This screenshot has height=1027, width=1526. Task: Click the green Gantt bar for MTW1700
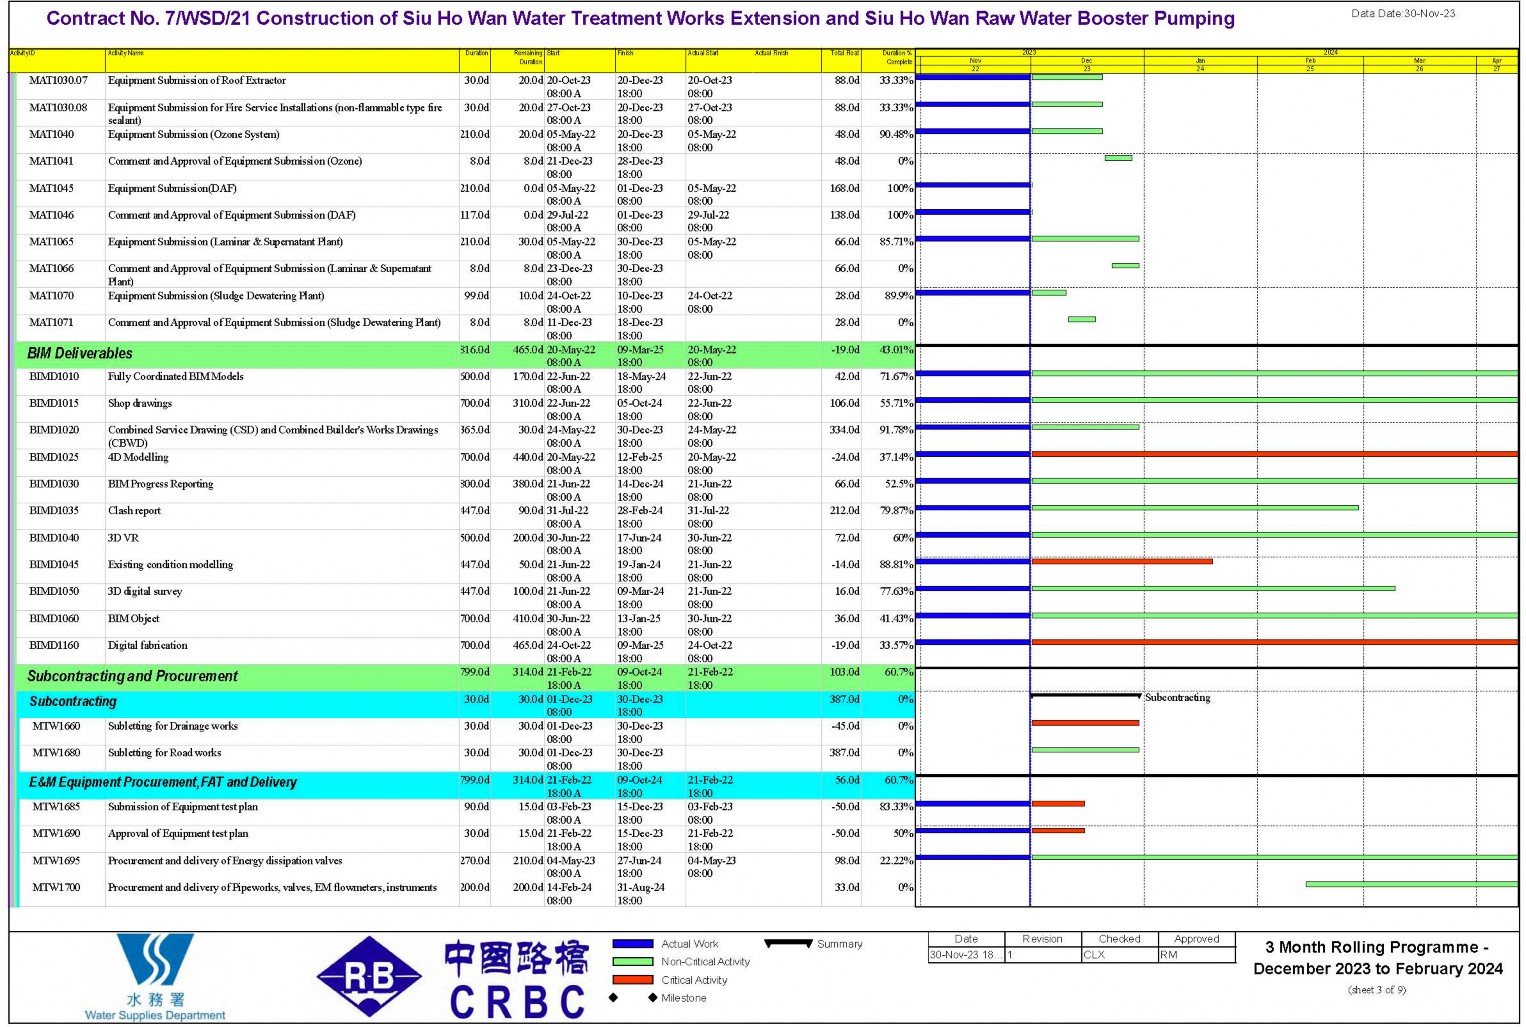coord(1411,884)
